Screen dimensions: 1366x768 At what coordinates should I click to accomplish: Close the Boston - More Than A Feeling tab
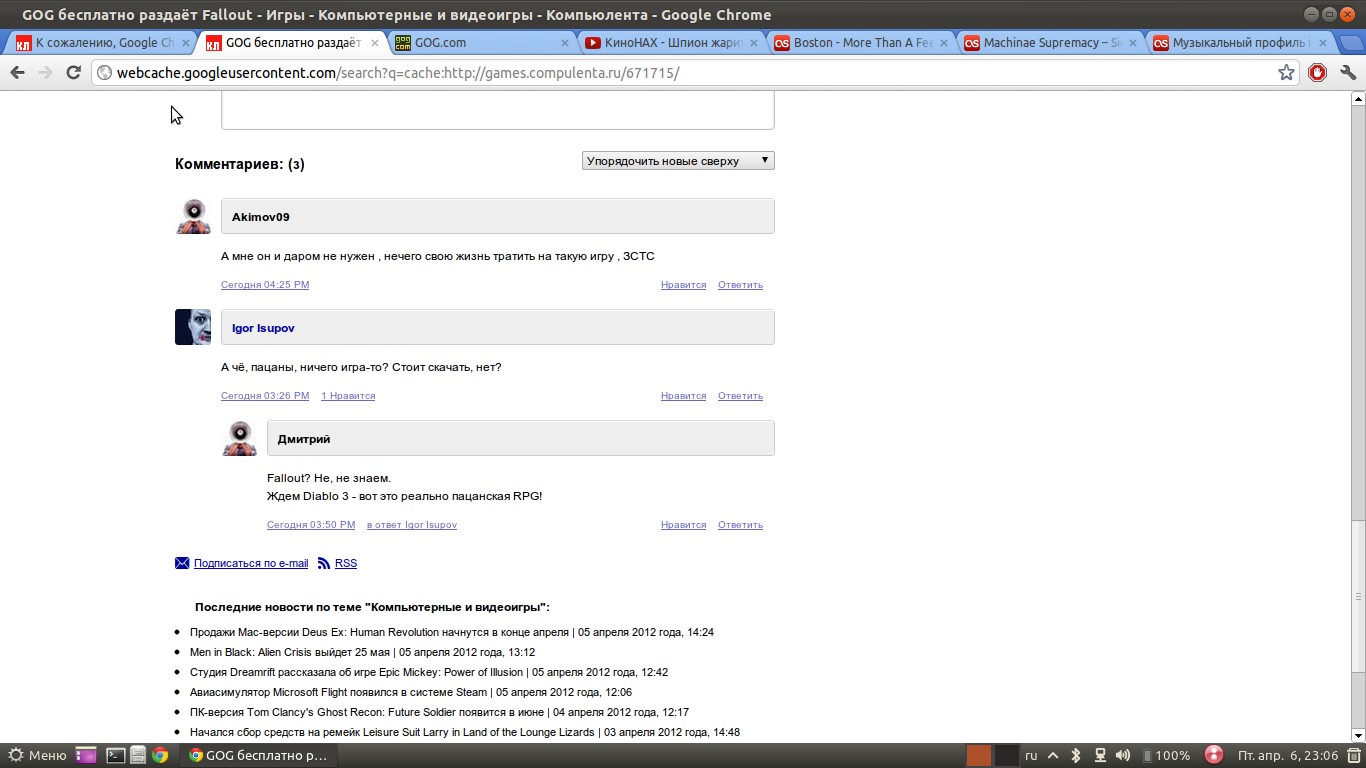tap(943, 43)
